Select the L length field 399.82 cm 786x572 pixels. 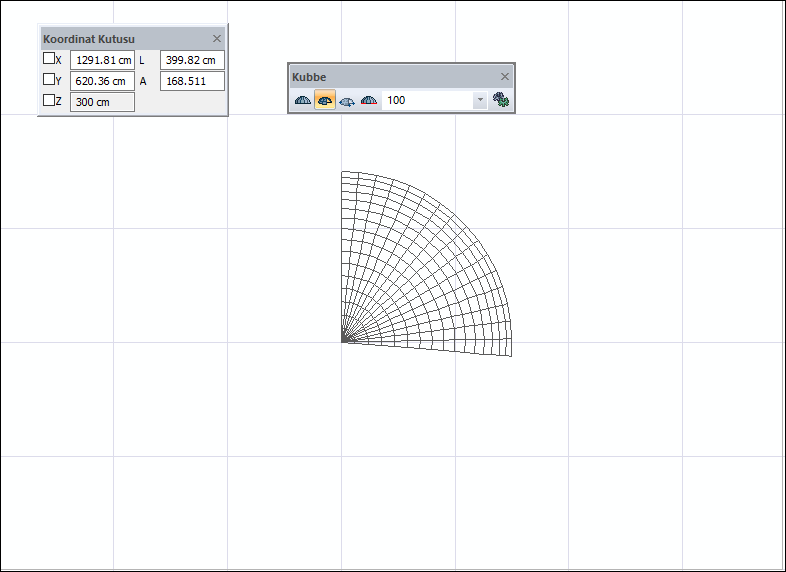192,60
